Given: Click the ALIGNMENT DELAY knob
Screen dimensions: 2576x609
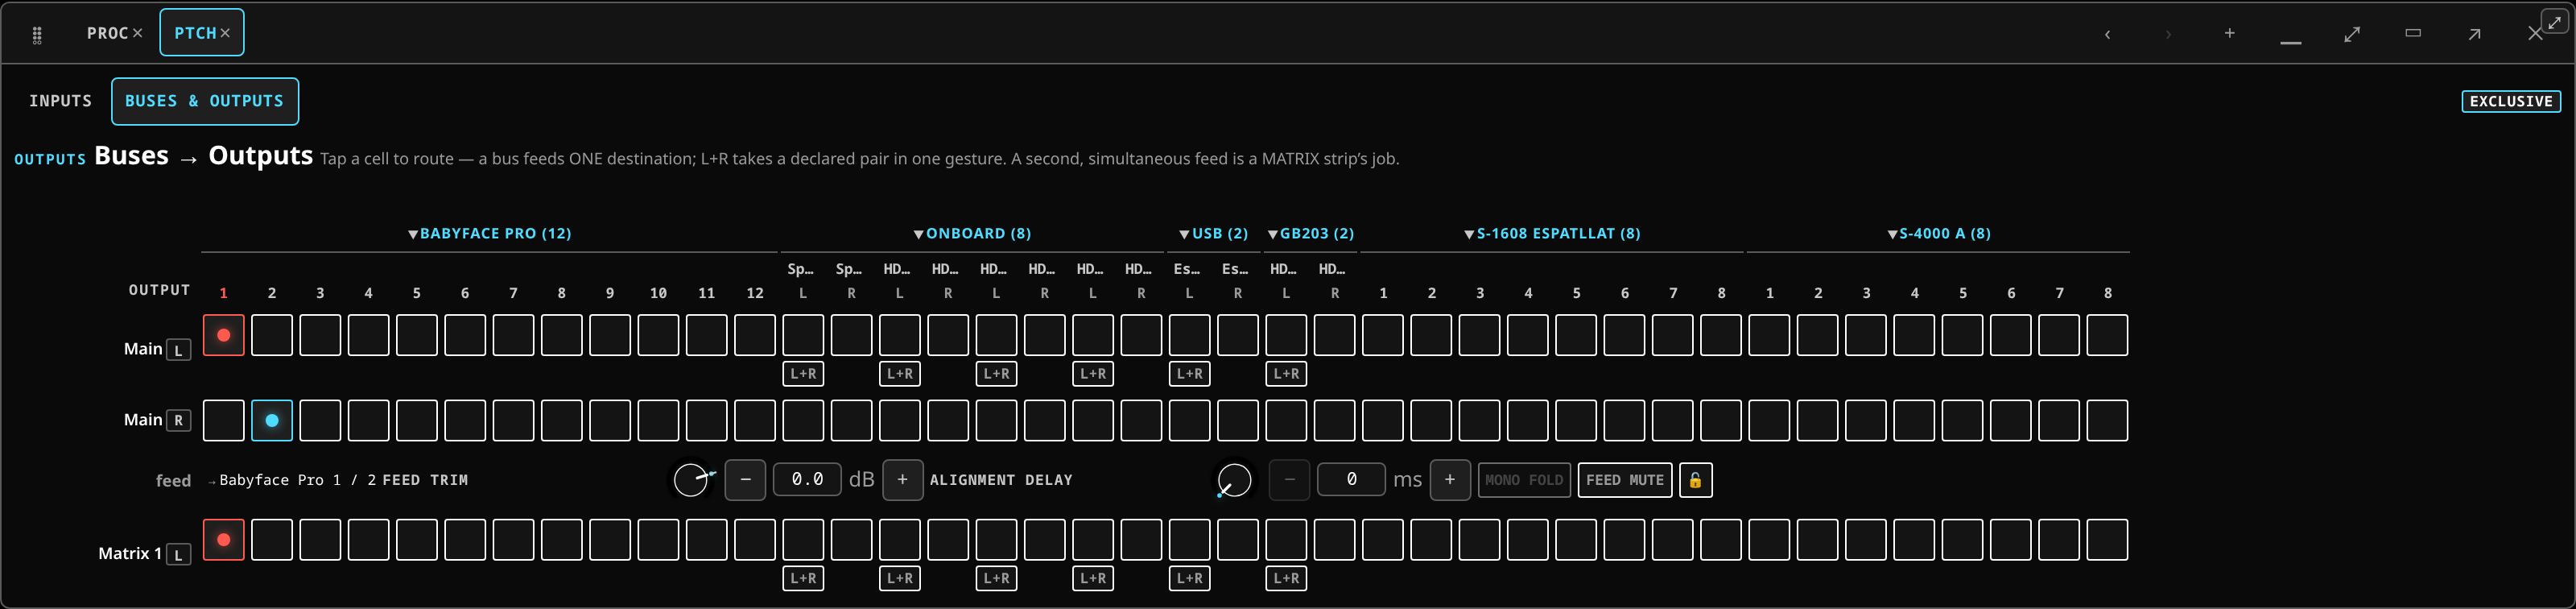Looking at the screenshot, I should coord(1235,480).
